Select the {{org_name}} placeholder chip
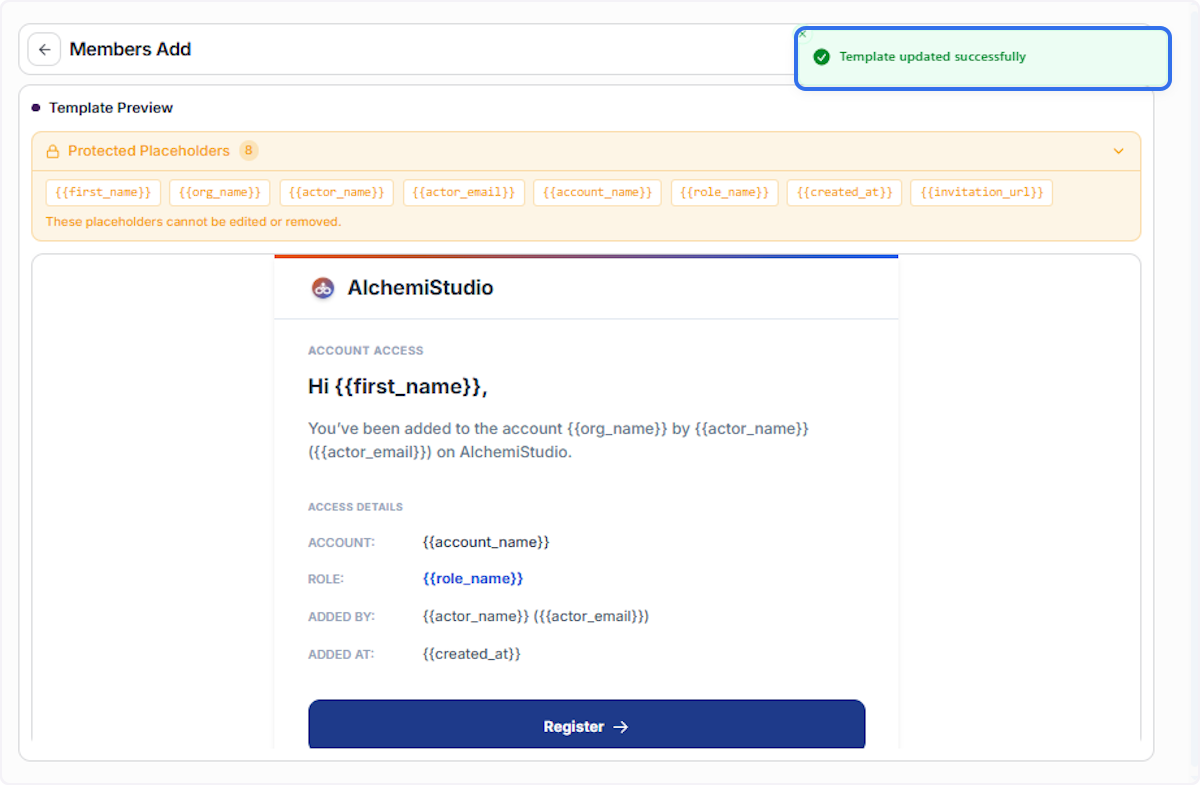The image size is (1200, 785). point(219,192)
